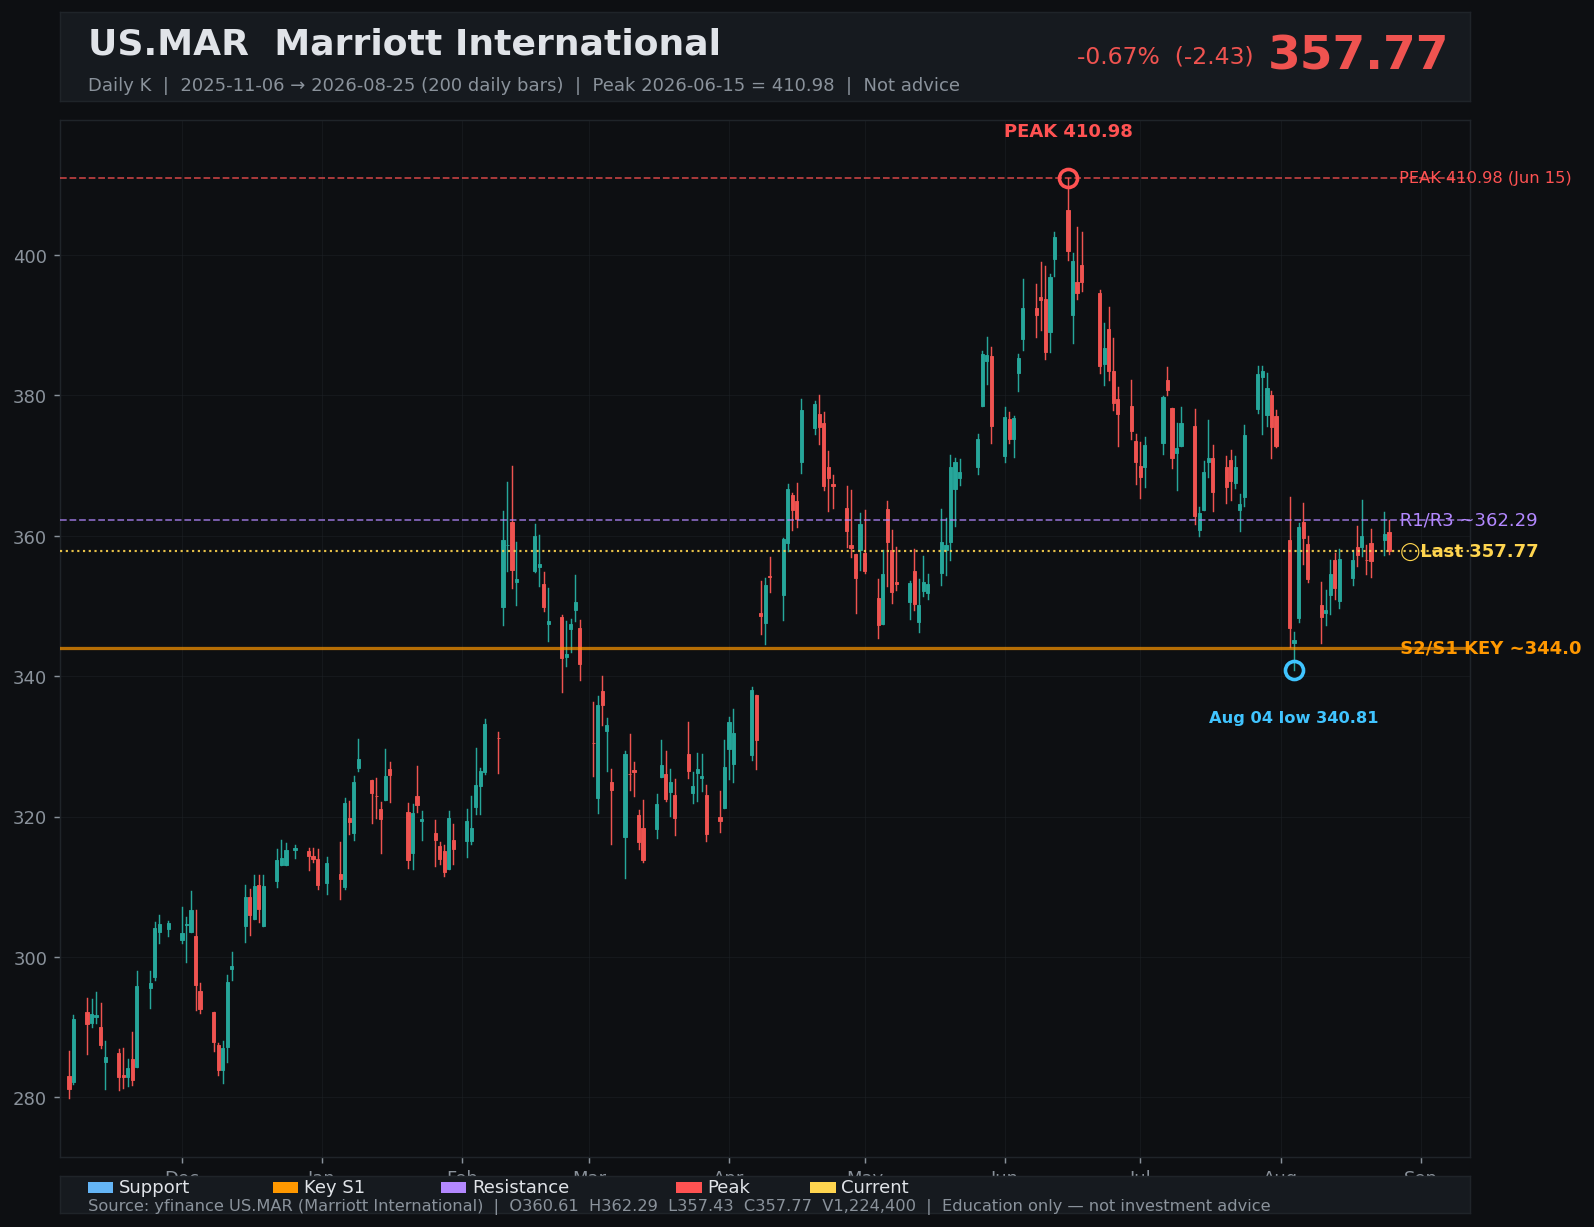Click the 'Resistance' legend text

tap(520, 1187)
